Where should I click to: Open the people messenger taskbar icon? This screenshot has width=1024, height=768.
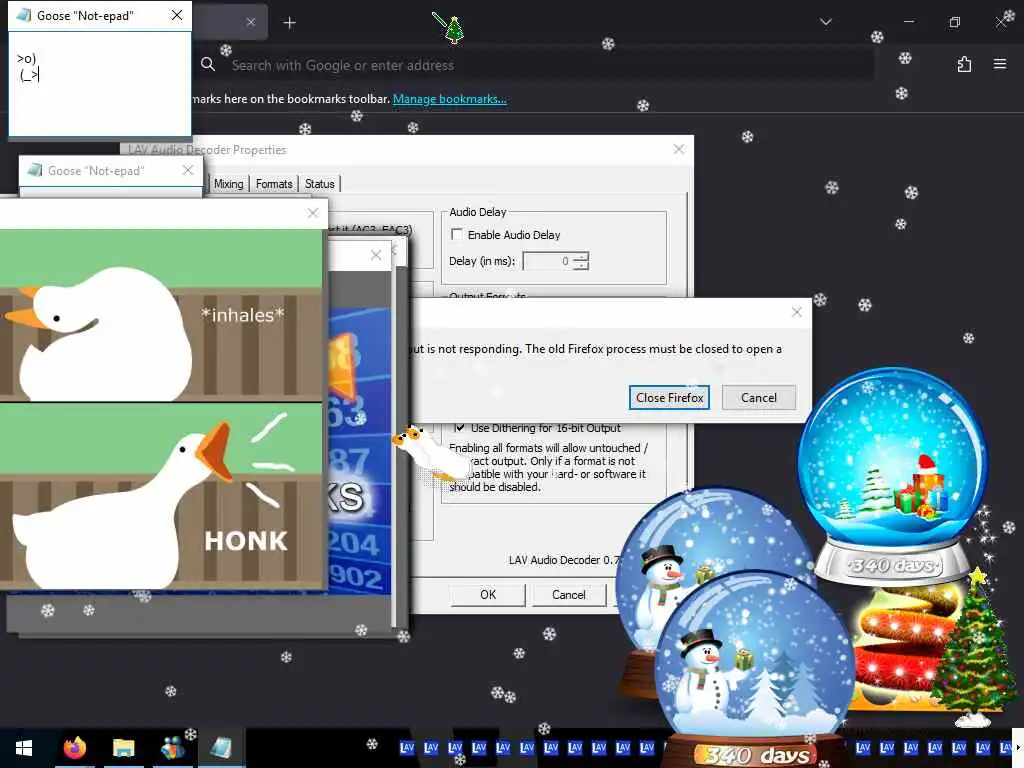(172, 748)
